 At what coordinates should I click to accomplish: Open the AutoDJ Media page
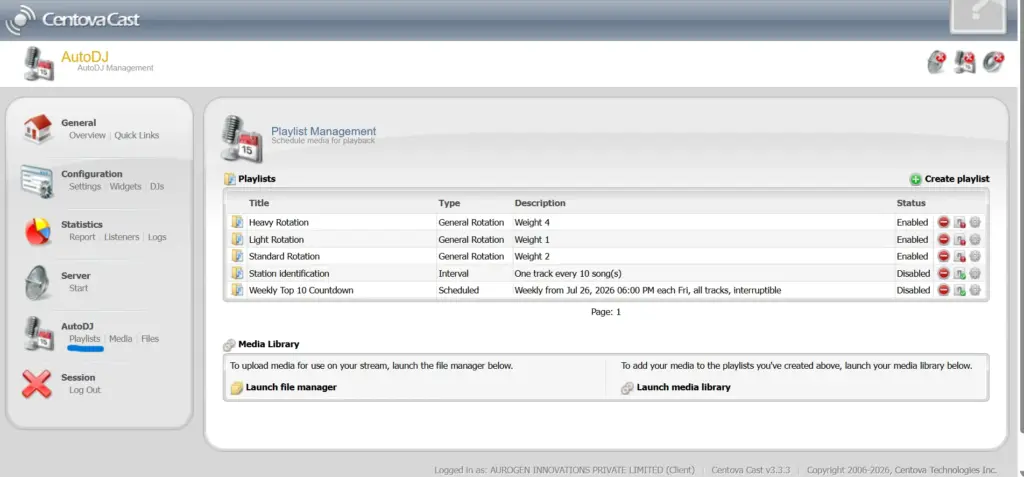click(120, 338)
